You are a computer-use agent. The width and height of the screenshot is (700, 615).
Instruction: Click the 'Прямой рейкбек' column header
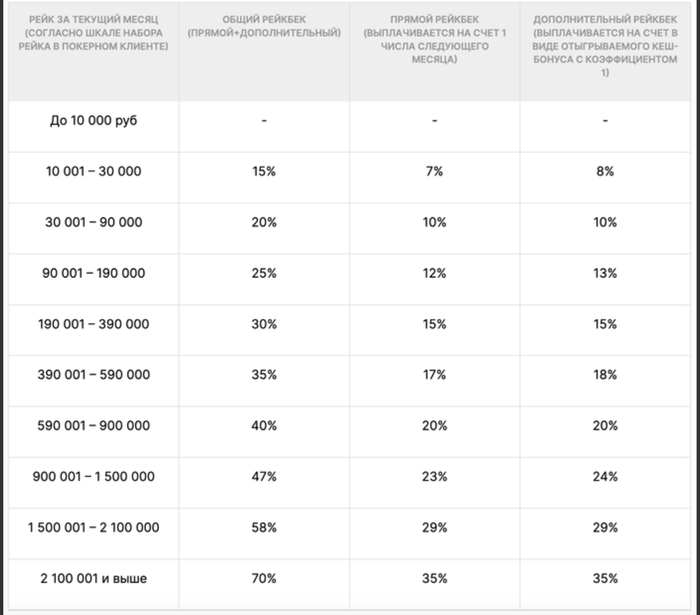click(434, 39)
